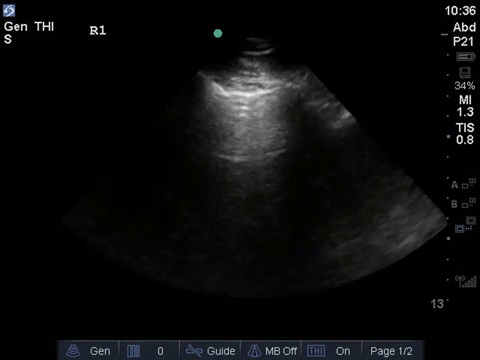
Task: Toggle the needle Guide option
Action: click(210, 351)
